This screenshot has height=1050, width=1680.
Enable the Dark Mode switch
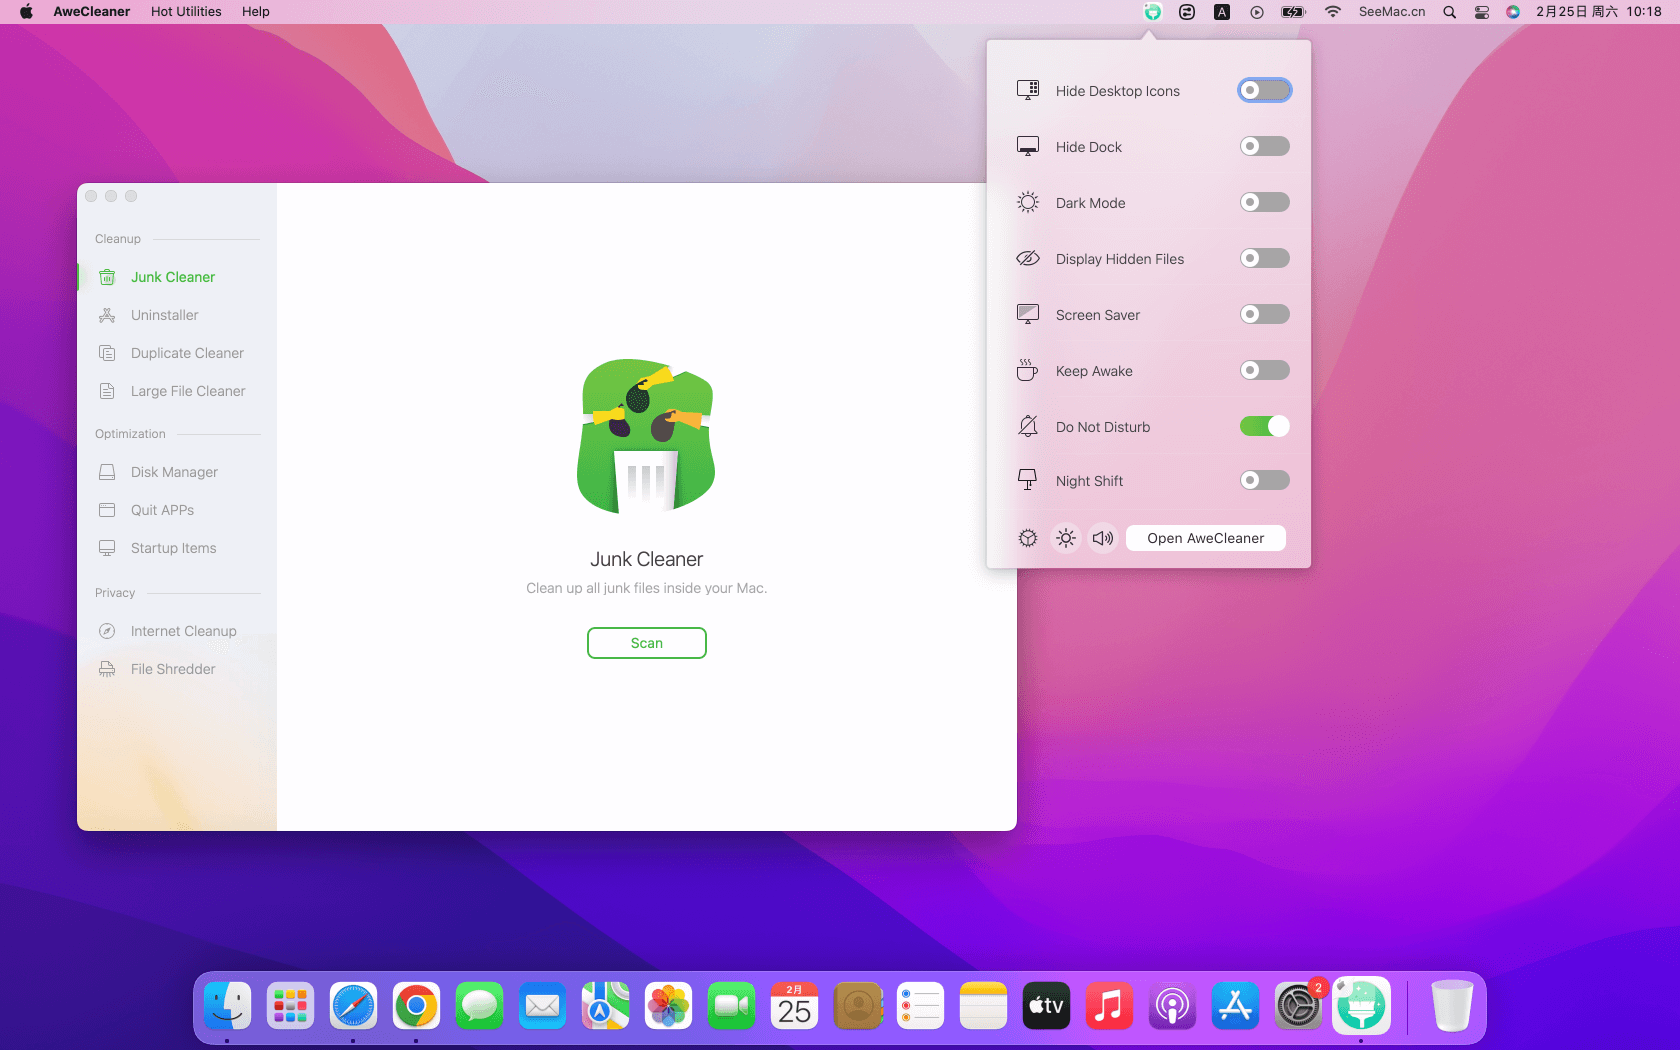coord(1264,203)
